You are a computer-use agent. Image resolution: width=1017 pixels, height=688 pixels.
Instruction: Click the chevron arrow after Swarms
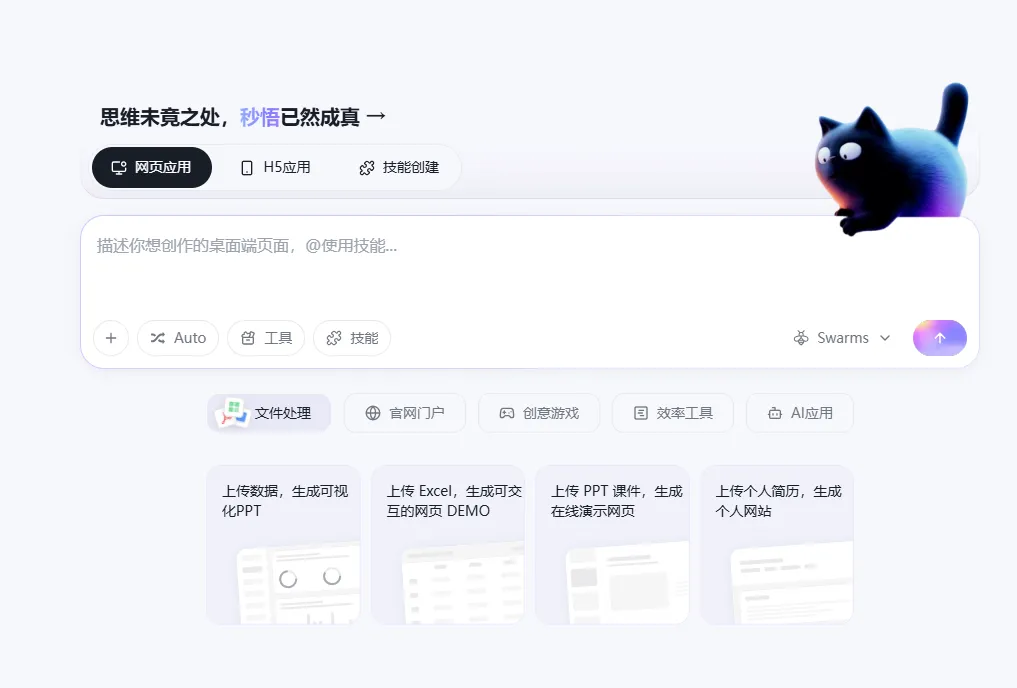(885, 338)
